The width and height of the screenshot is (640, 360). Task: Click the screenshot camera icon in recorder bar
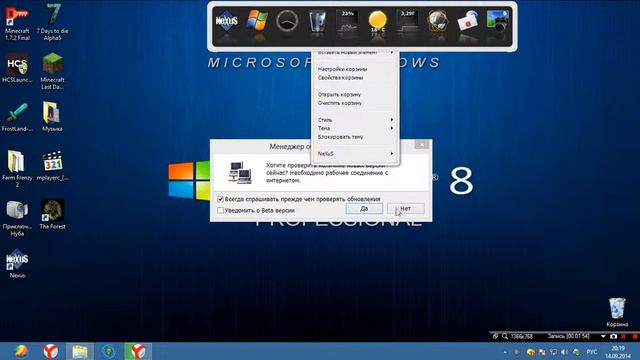coord(613,336)
